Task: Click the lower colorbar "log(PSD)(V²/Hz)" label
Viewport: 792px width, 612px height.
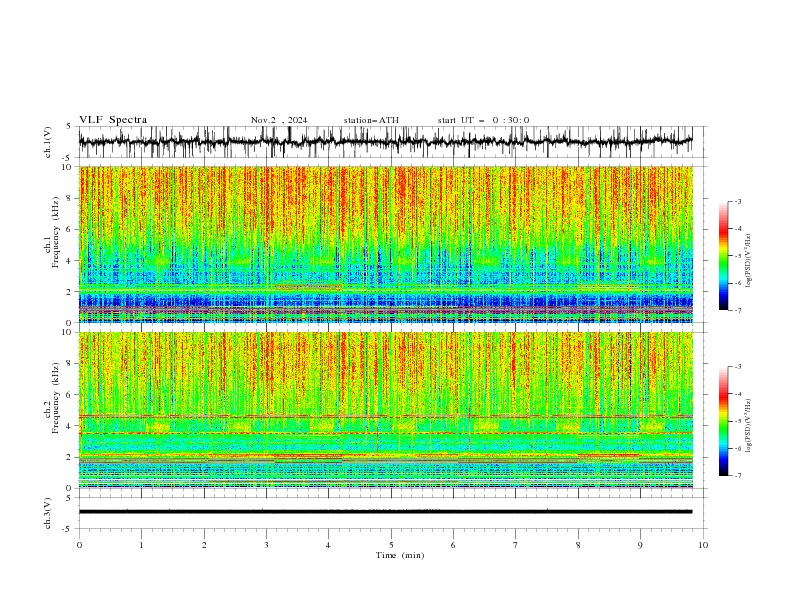Action: click(x=749, y=426)
